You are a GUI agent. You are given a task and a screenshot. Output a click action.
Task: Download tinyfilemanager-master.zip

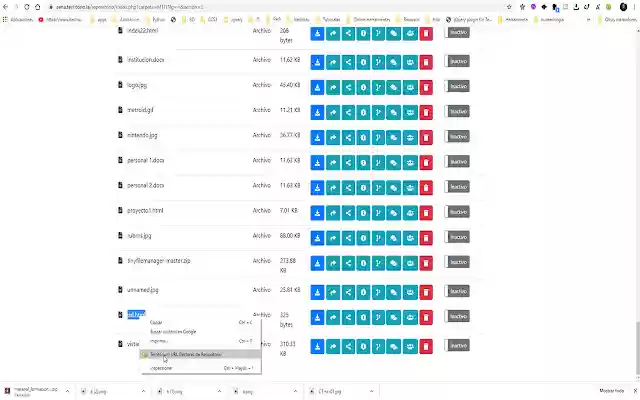[x=317, y=263]
